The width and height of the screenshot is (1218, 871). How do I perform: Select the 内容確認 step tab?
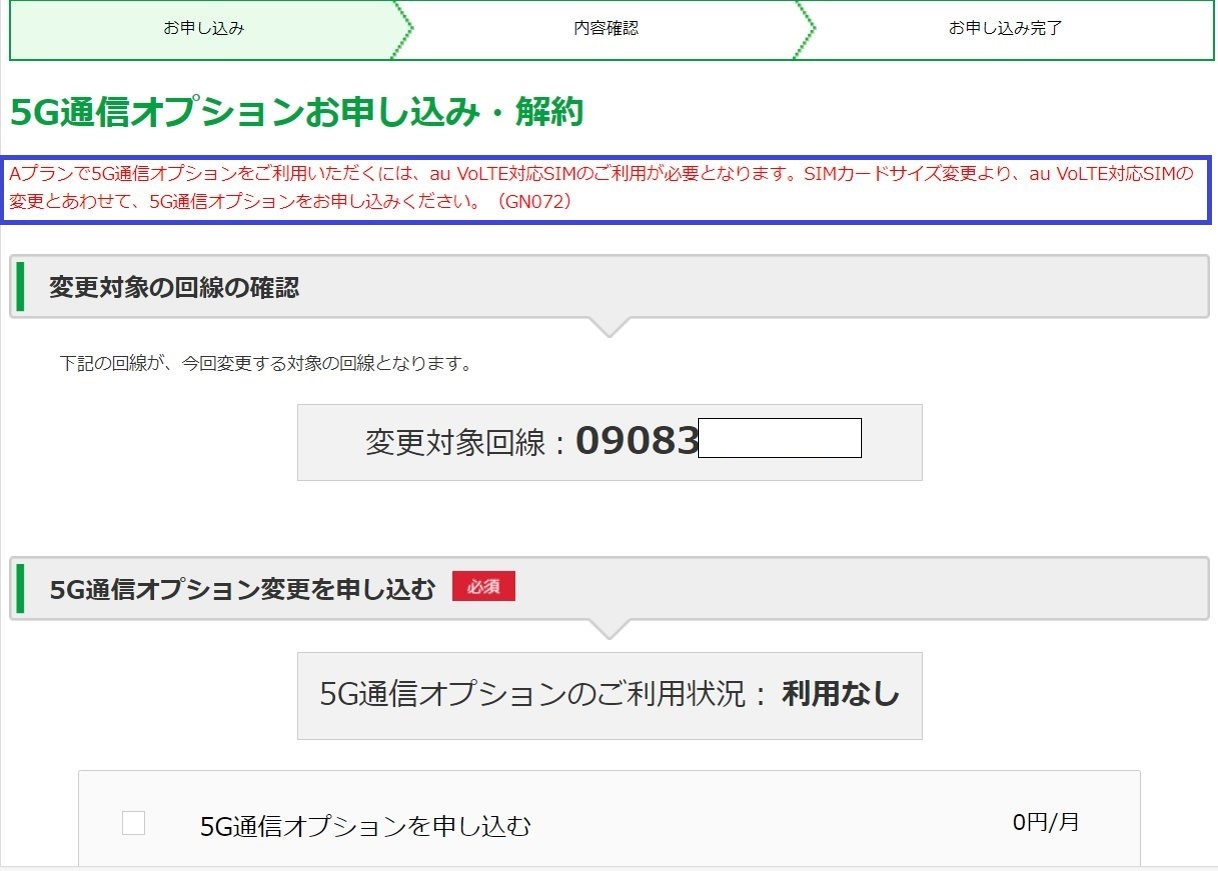605,29
